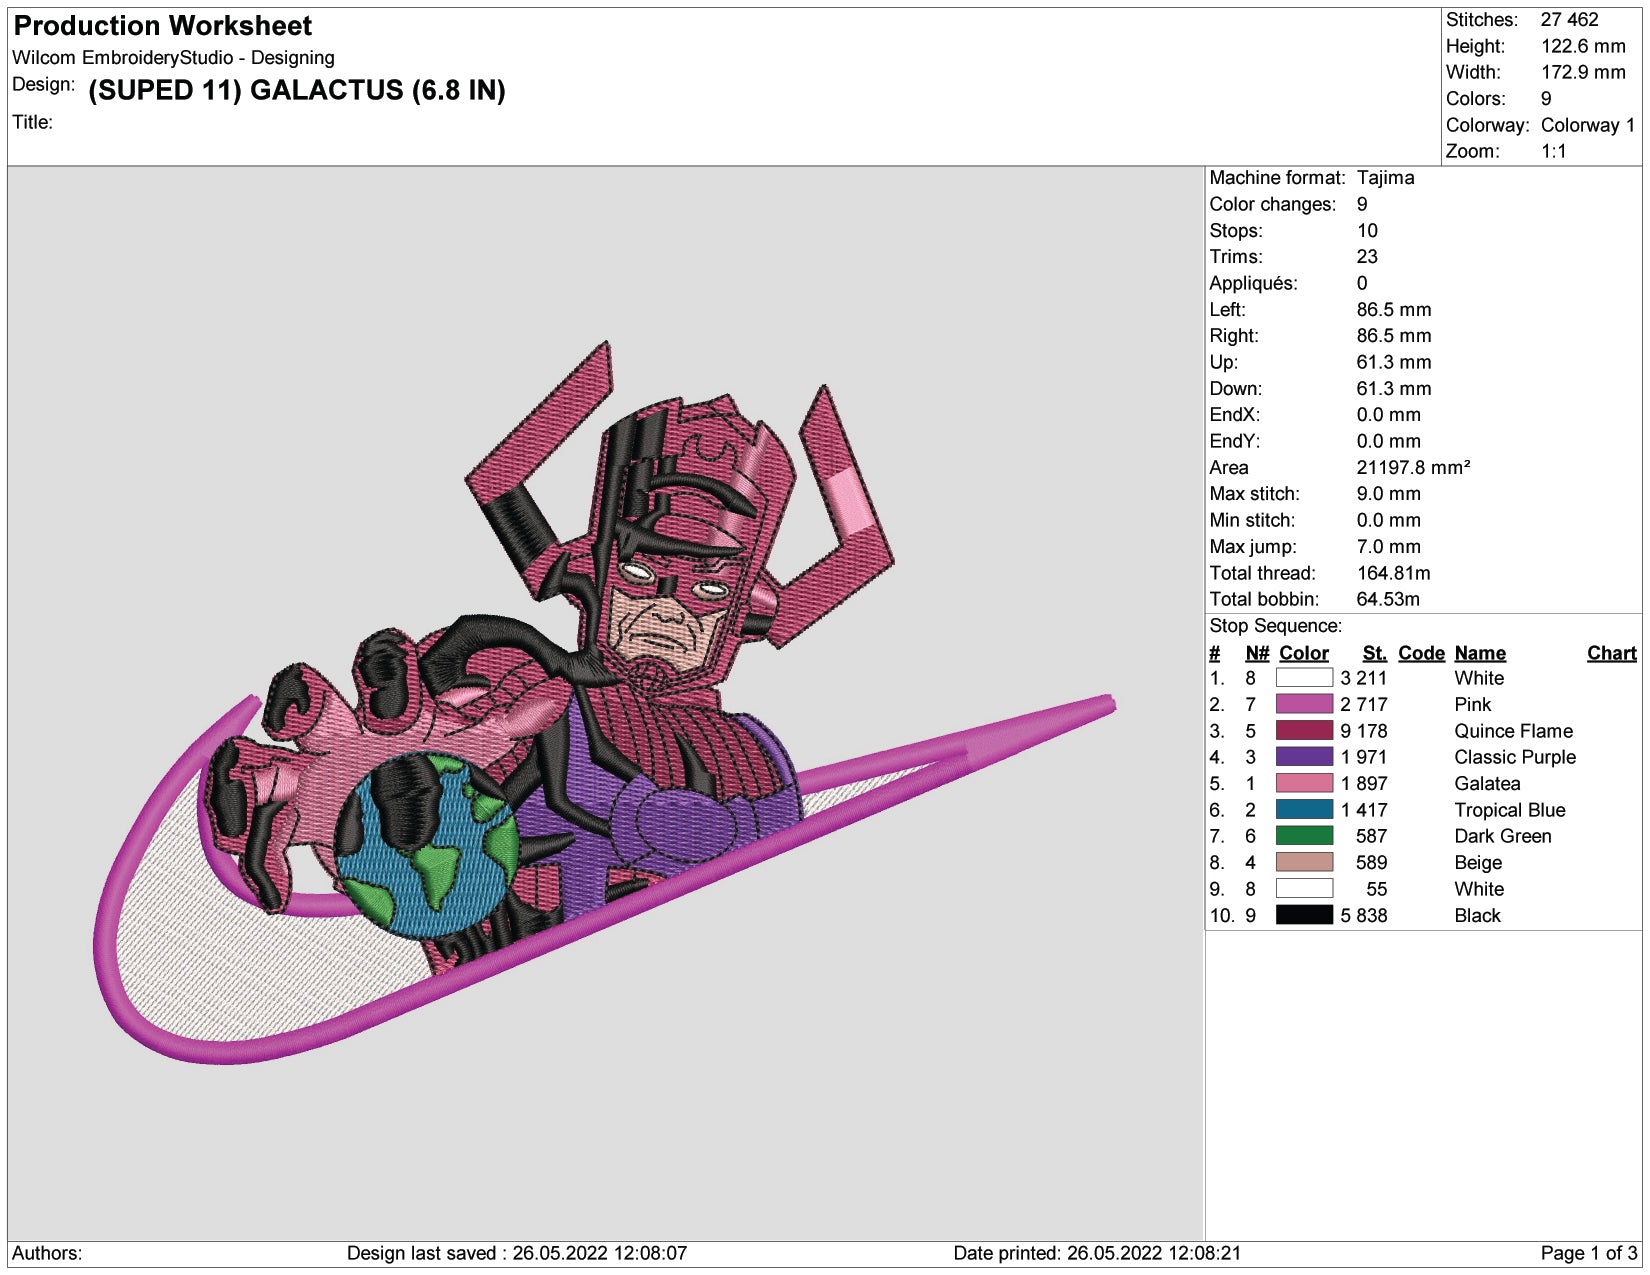The height and width of the screenshot is (1275, 1650).
Task: Click the height value '122.6 mm'
Action: (x=1583, y=46)
